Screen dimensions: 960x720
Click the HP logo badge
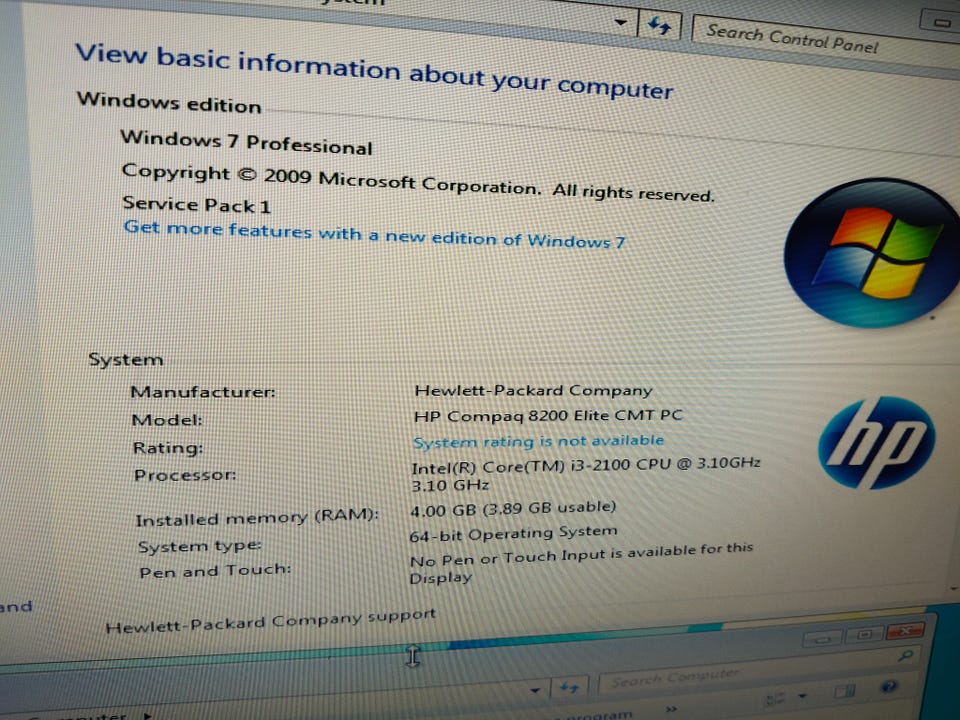(877, 442)
